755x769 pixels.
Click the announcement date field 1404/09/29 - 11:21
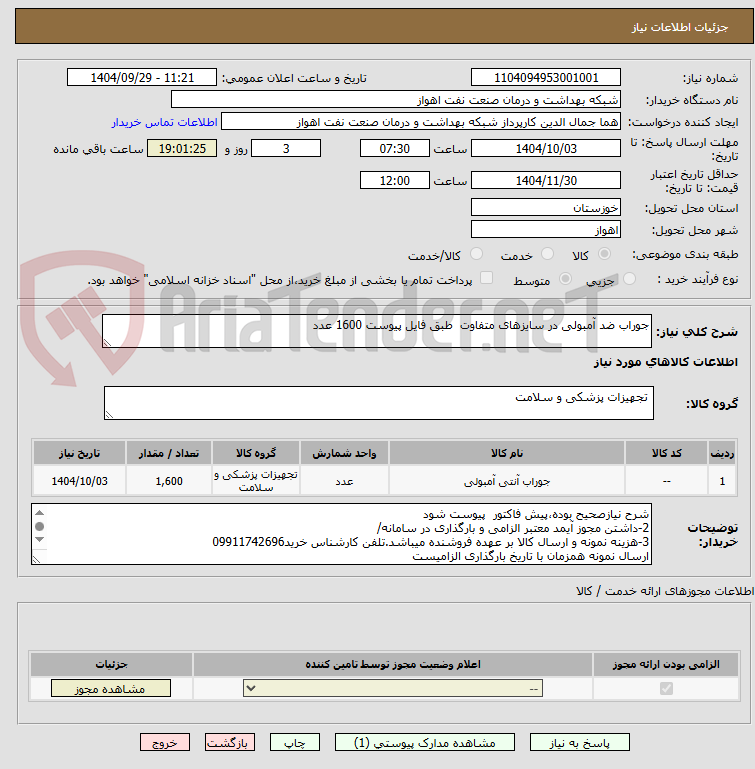point(142,77)
